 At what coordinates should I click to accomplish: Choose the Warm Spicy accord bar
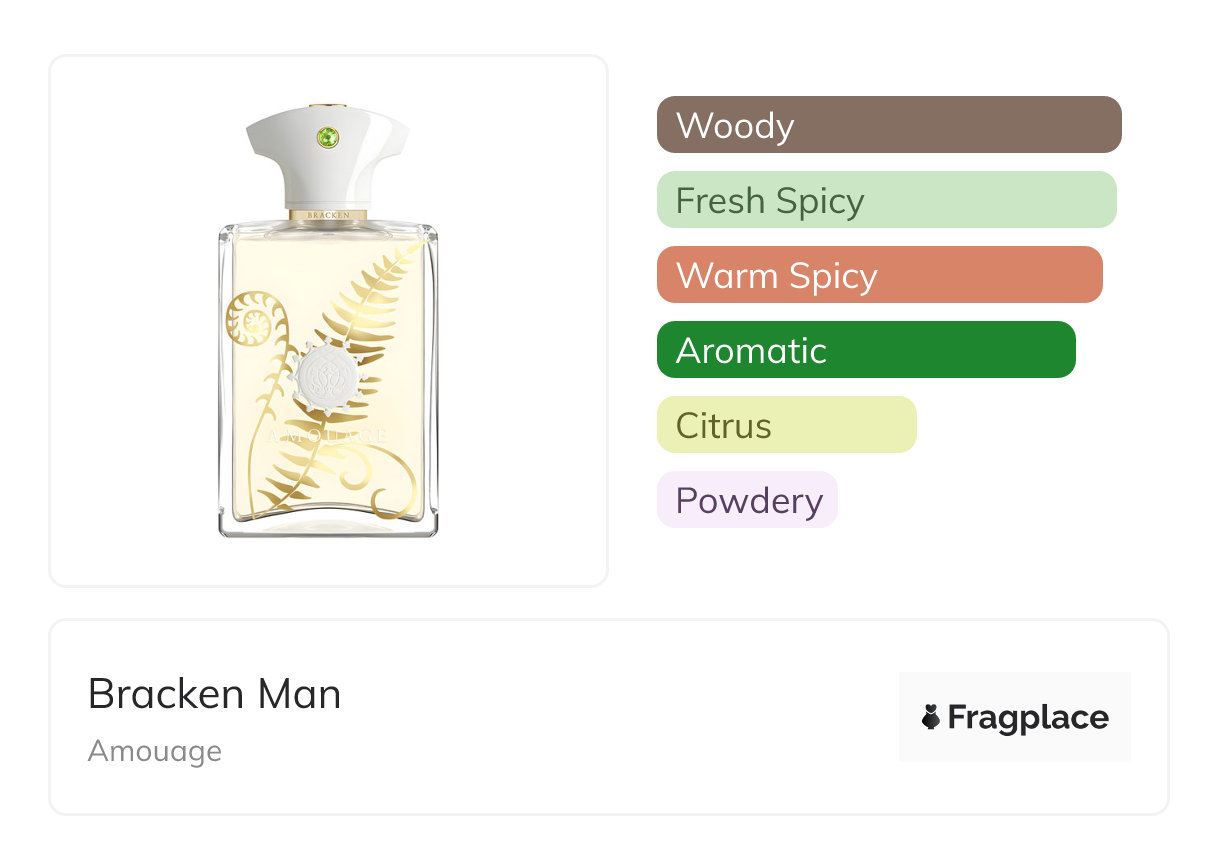[879, 275]
